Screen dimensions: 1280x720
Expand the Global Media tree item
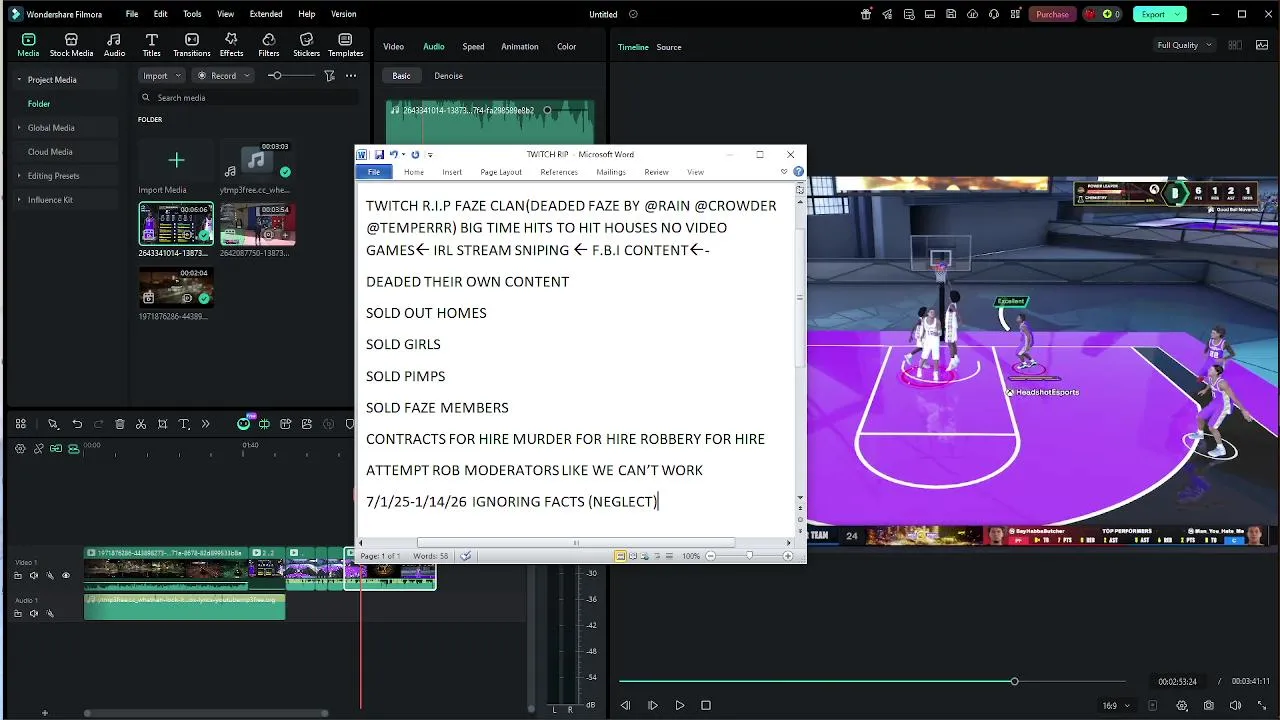point(19,128)
